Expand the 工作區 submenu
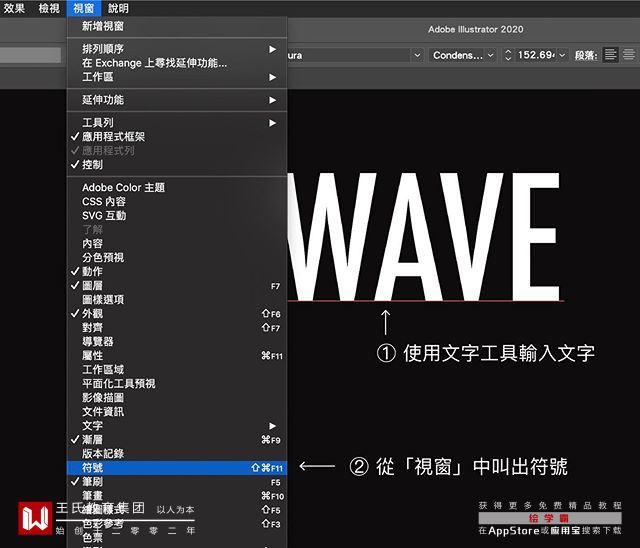The height and width of the screenshot is (548, 640). tap(177, 77)
